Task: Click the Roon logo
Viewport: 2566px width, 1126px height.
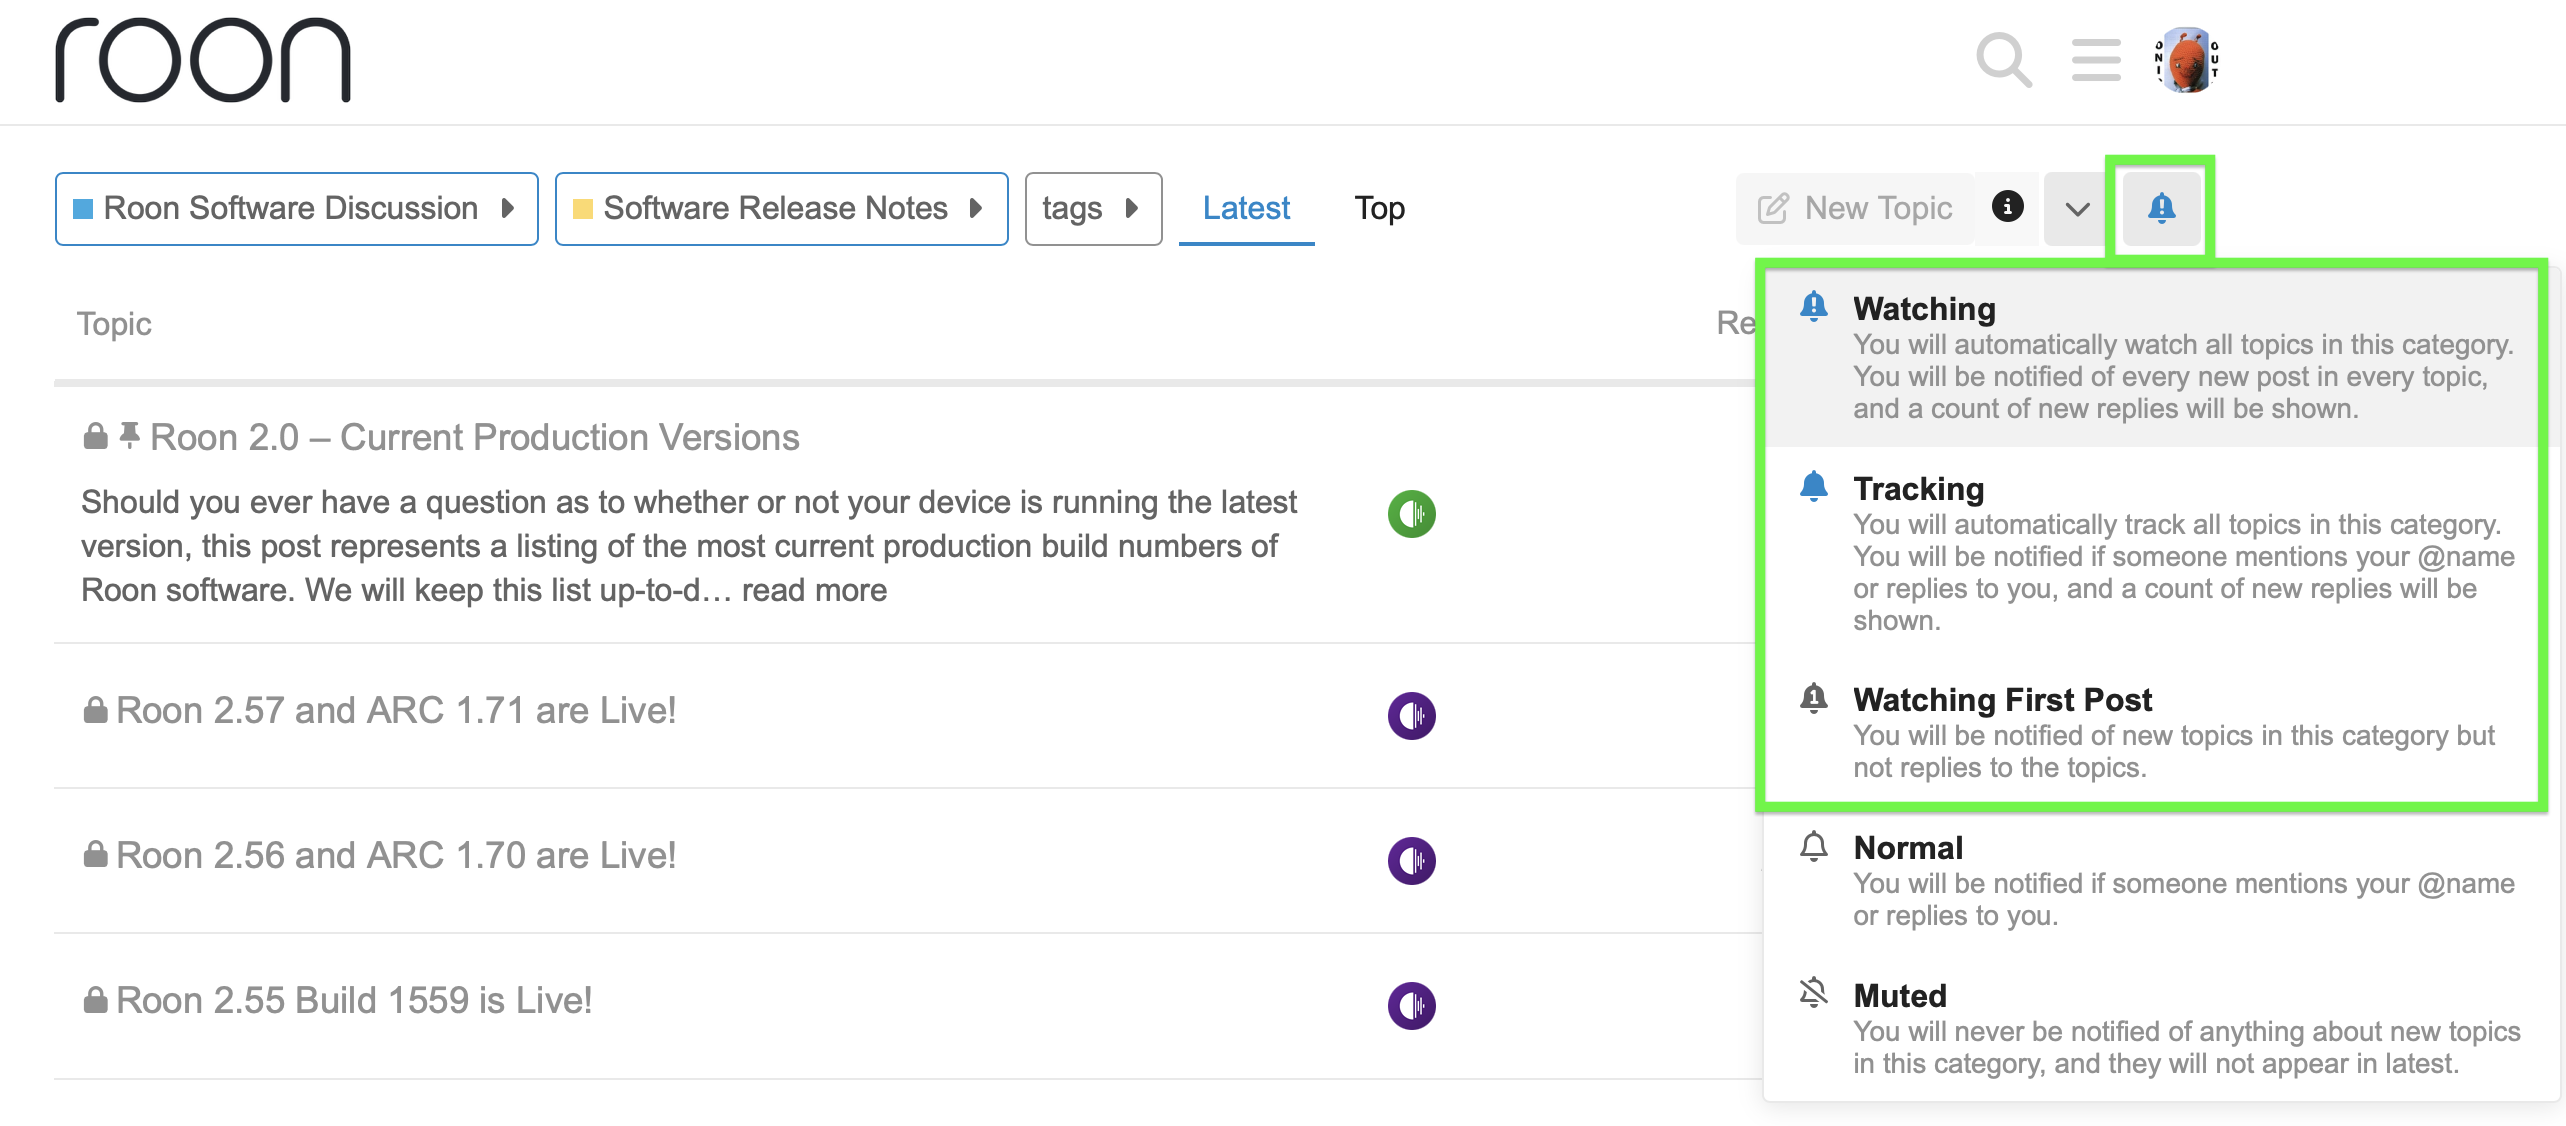Action: (203, 60)
